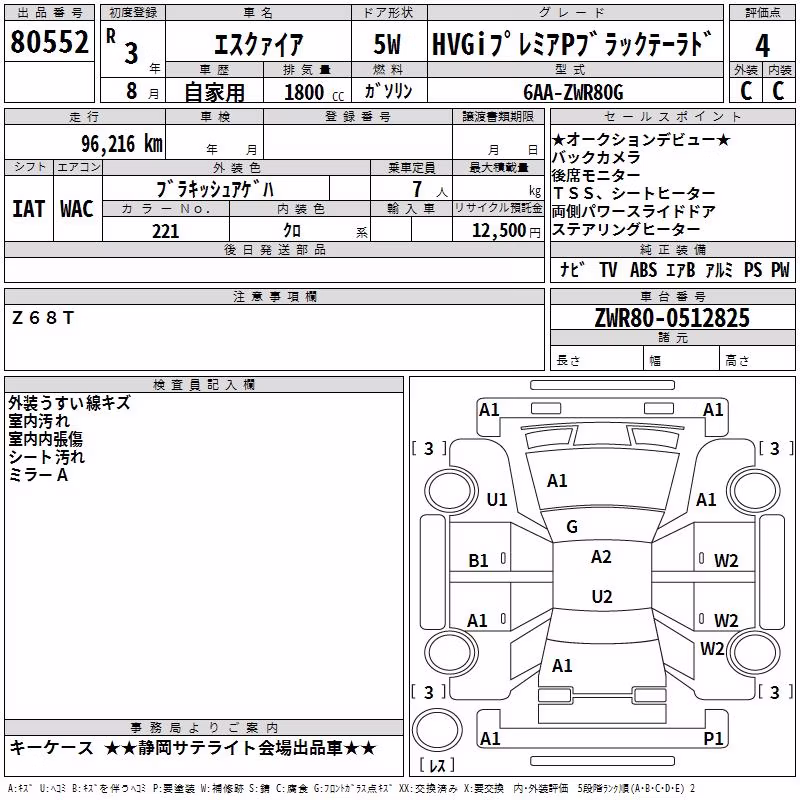Click PW in genuine equipment
This screenshot has height=800, width=800.
[x=780, y=269]
